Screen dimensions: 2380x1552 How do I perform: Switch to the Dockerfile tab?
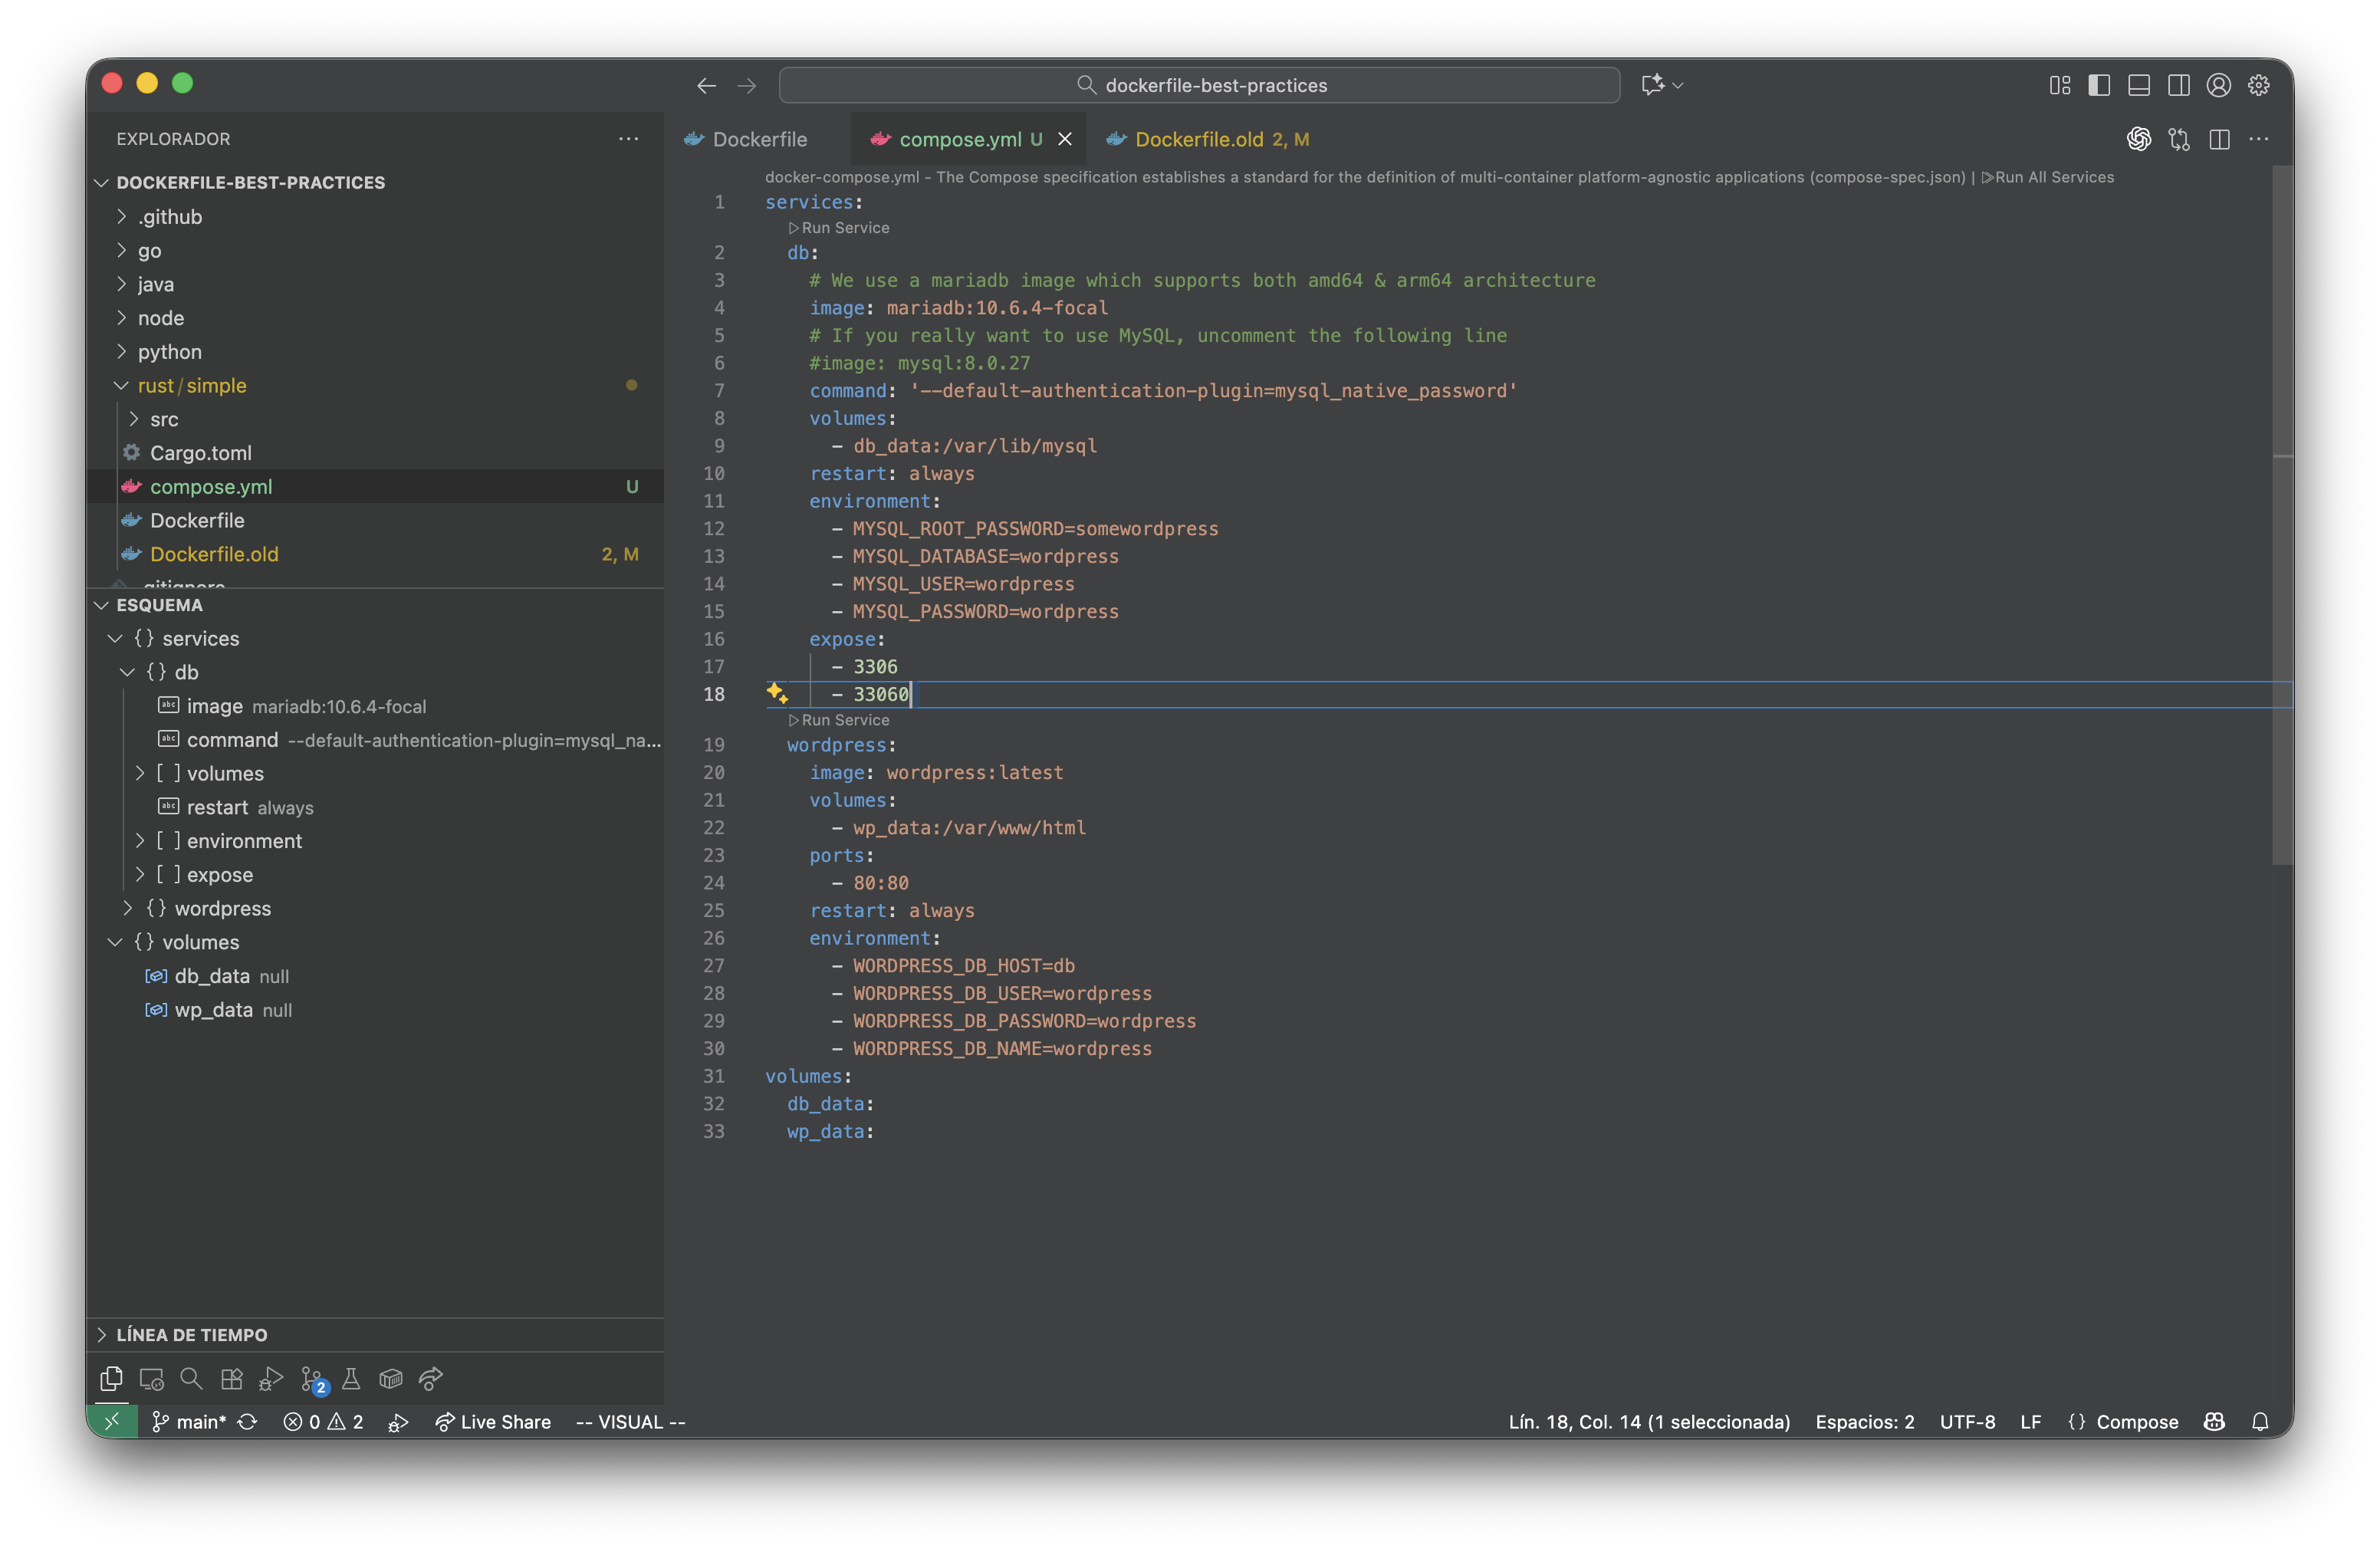click(x=759, y=139)
